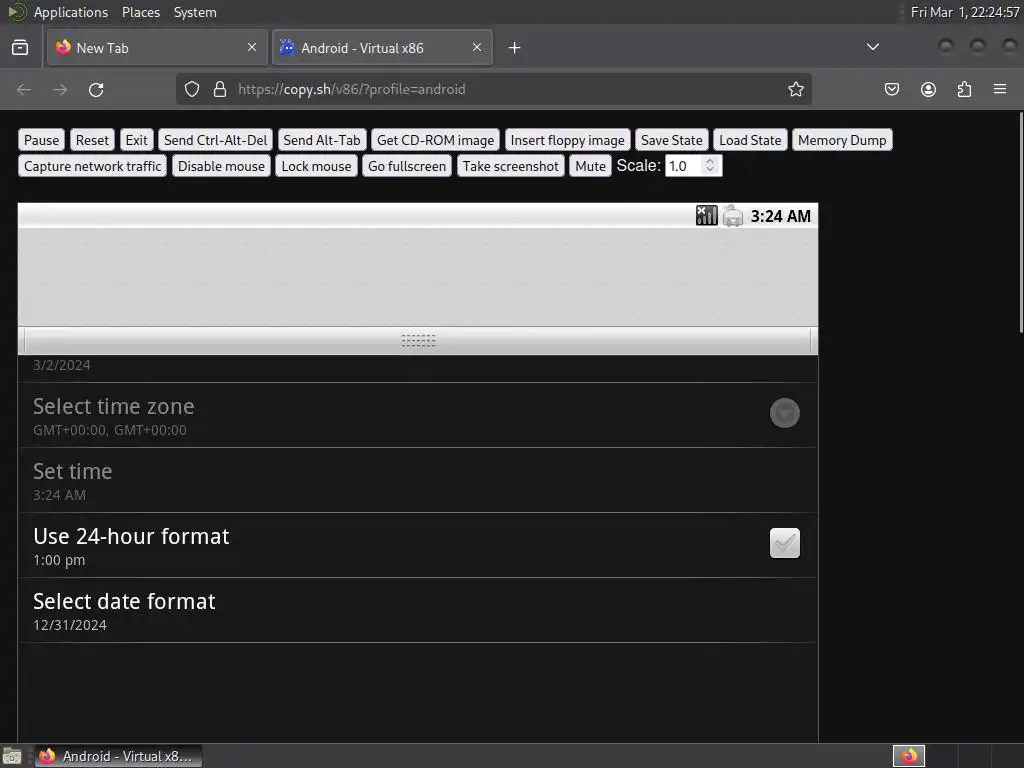Click the Android - Virtual x8... bottom panel task button
This screenshot has height=768, width=1024.
pos(118,756)
